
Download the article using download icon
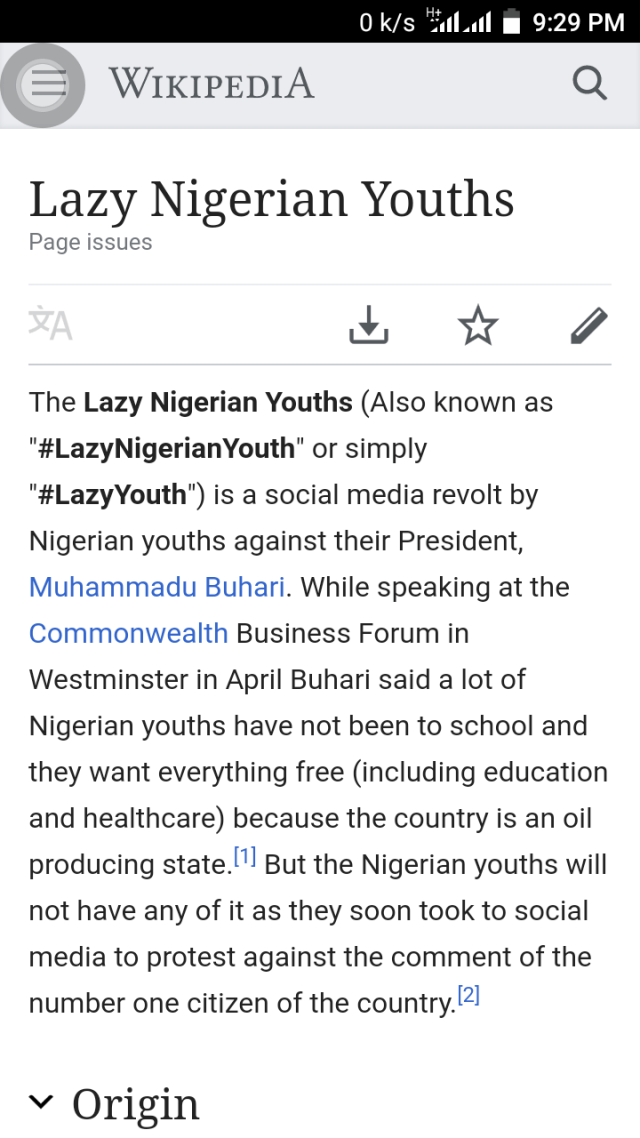pyautogui.click(x=368, y=325)
